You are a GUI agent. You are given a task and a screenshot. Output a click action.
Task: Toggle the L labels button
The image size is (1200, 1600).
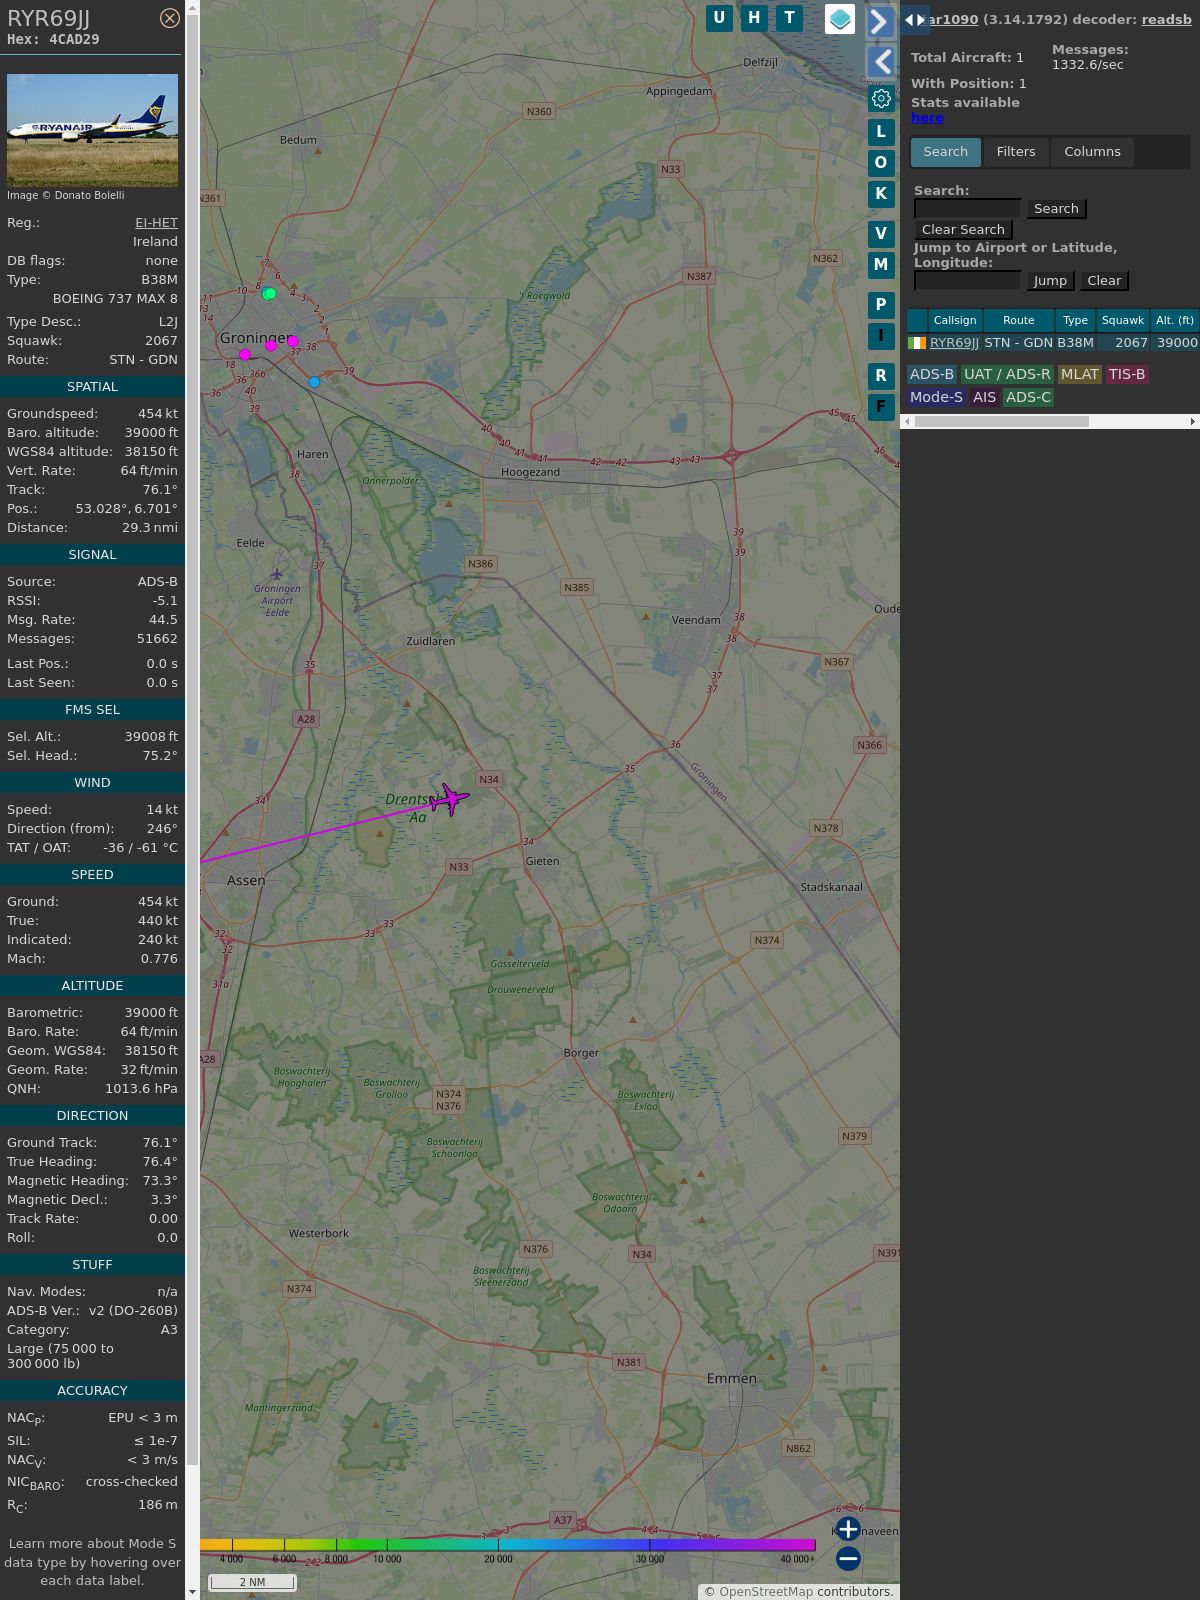pos(881,132)
